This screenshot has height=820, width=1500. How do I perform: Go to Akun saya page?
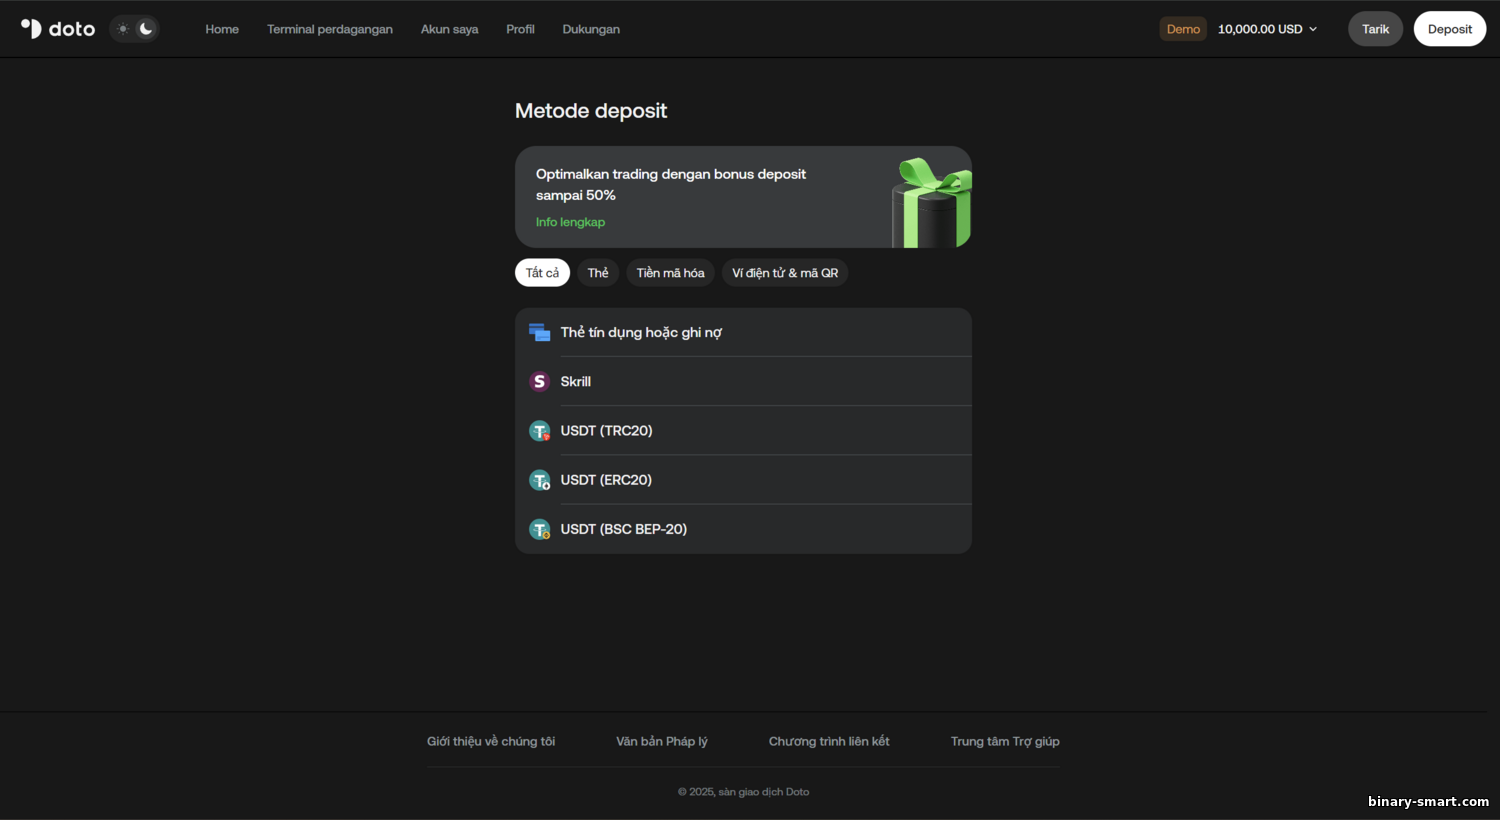coord(449,29)
